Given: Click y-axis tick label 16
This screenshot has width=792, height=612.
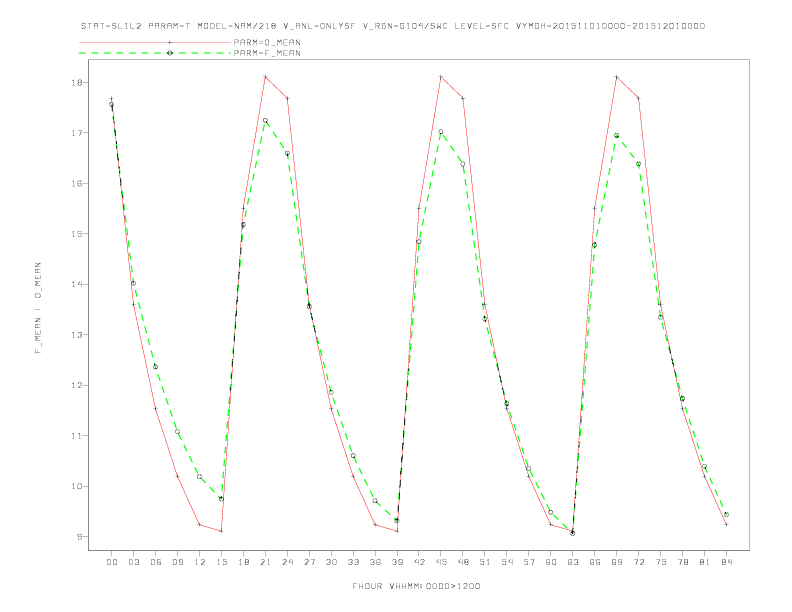Looking at the screenshot, I should coord(77,183).
